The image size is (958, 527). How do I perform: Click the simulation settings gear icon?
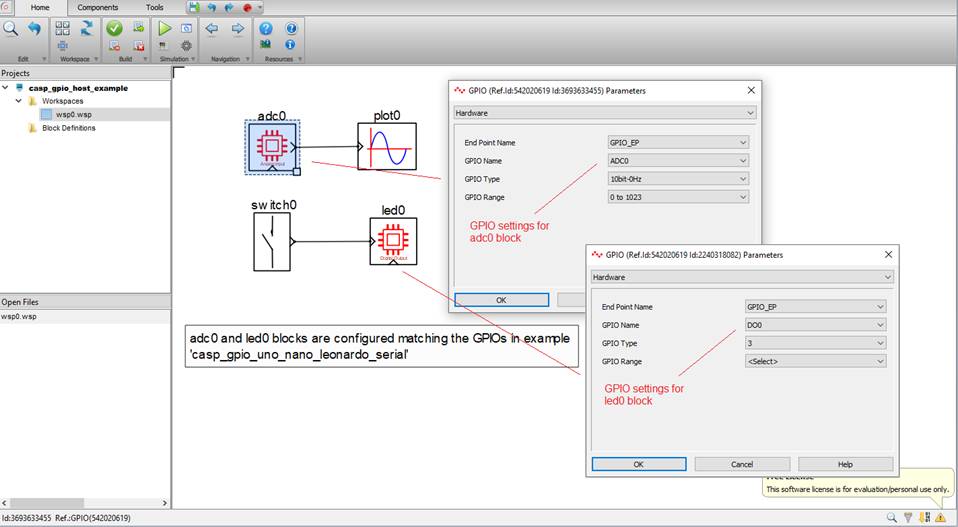coord(186,45)
